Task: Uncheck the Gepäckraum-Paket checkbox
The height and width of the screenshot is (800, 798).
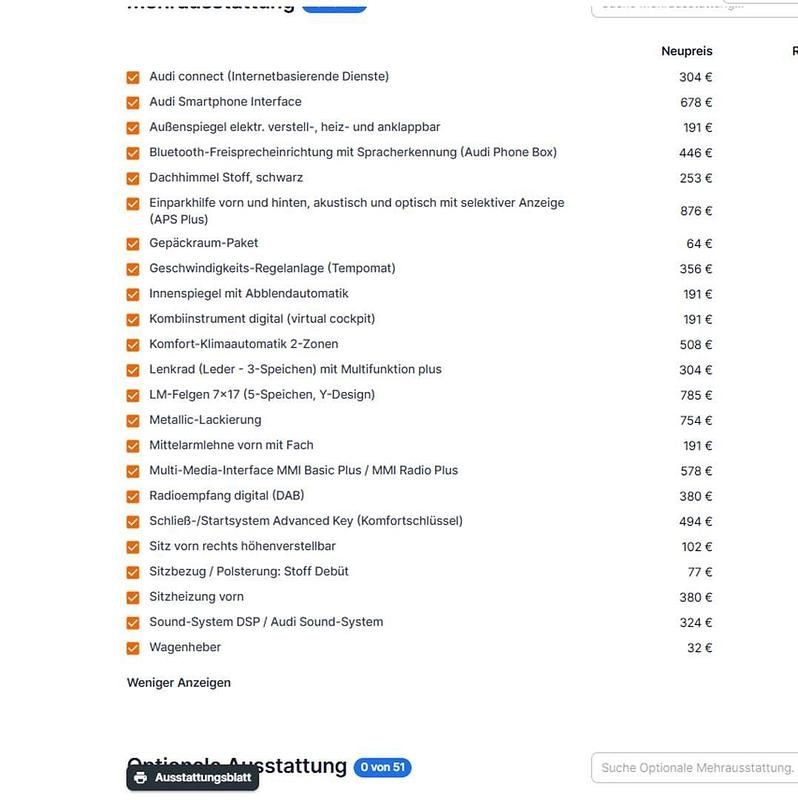Action: [x=133, y=244]
